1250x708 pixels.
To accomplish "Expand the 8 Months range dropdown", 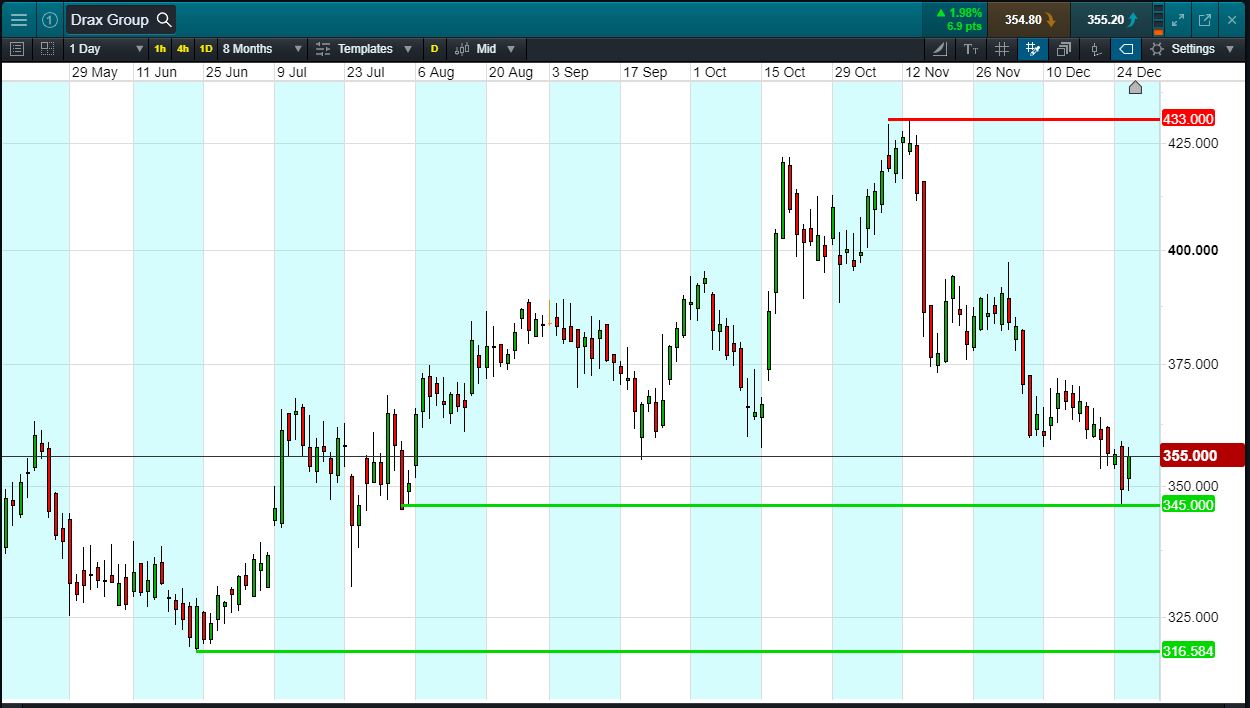I will click(x=262, y=48).
